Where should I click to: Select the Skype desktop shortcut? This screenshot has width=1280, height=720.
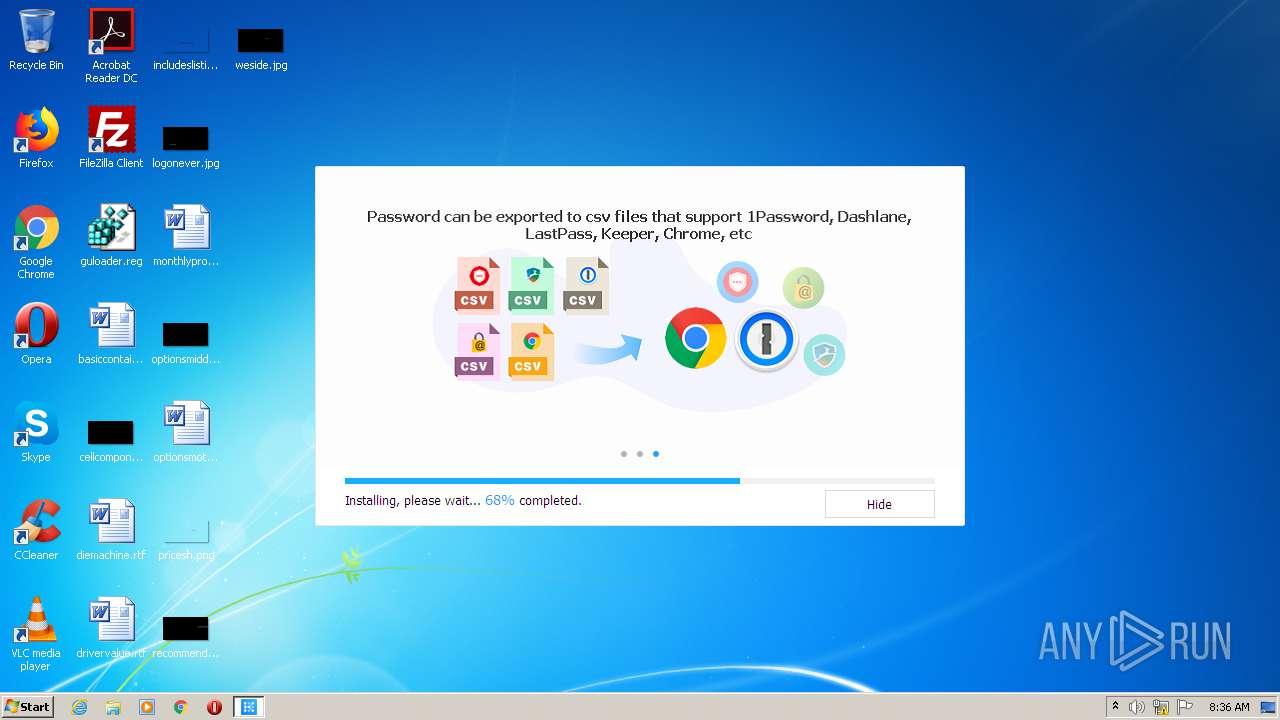click(36, 432)
